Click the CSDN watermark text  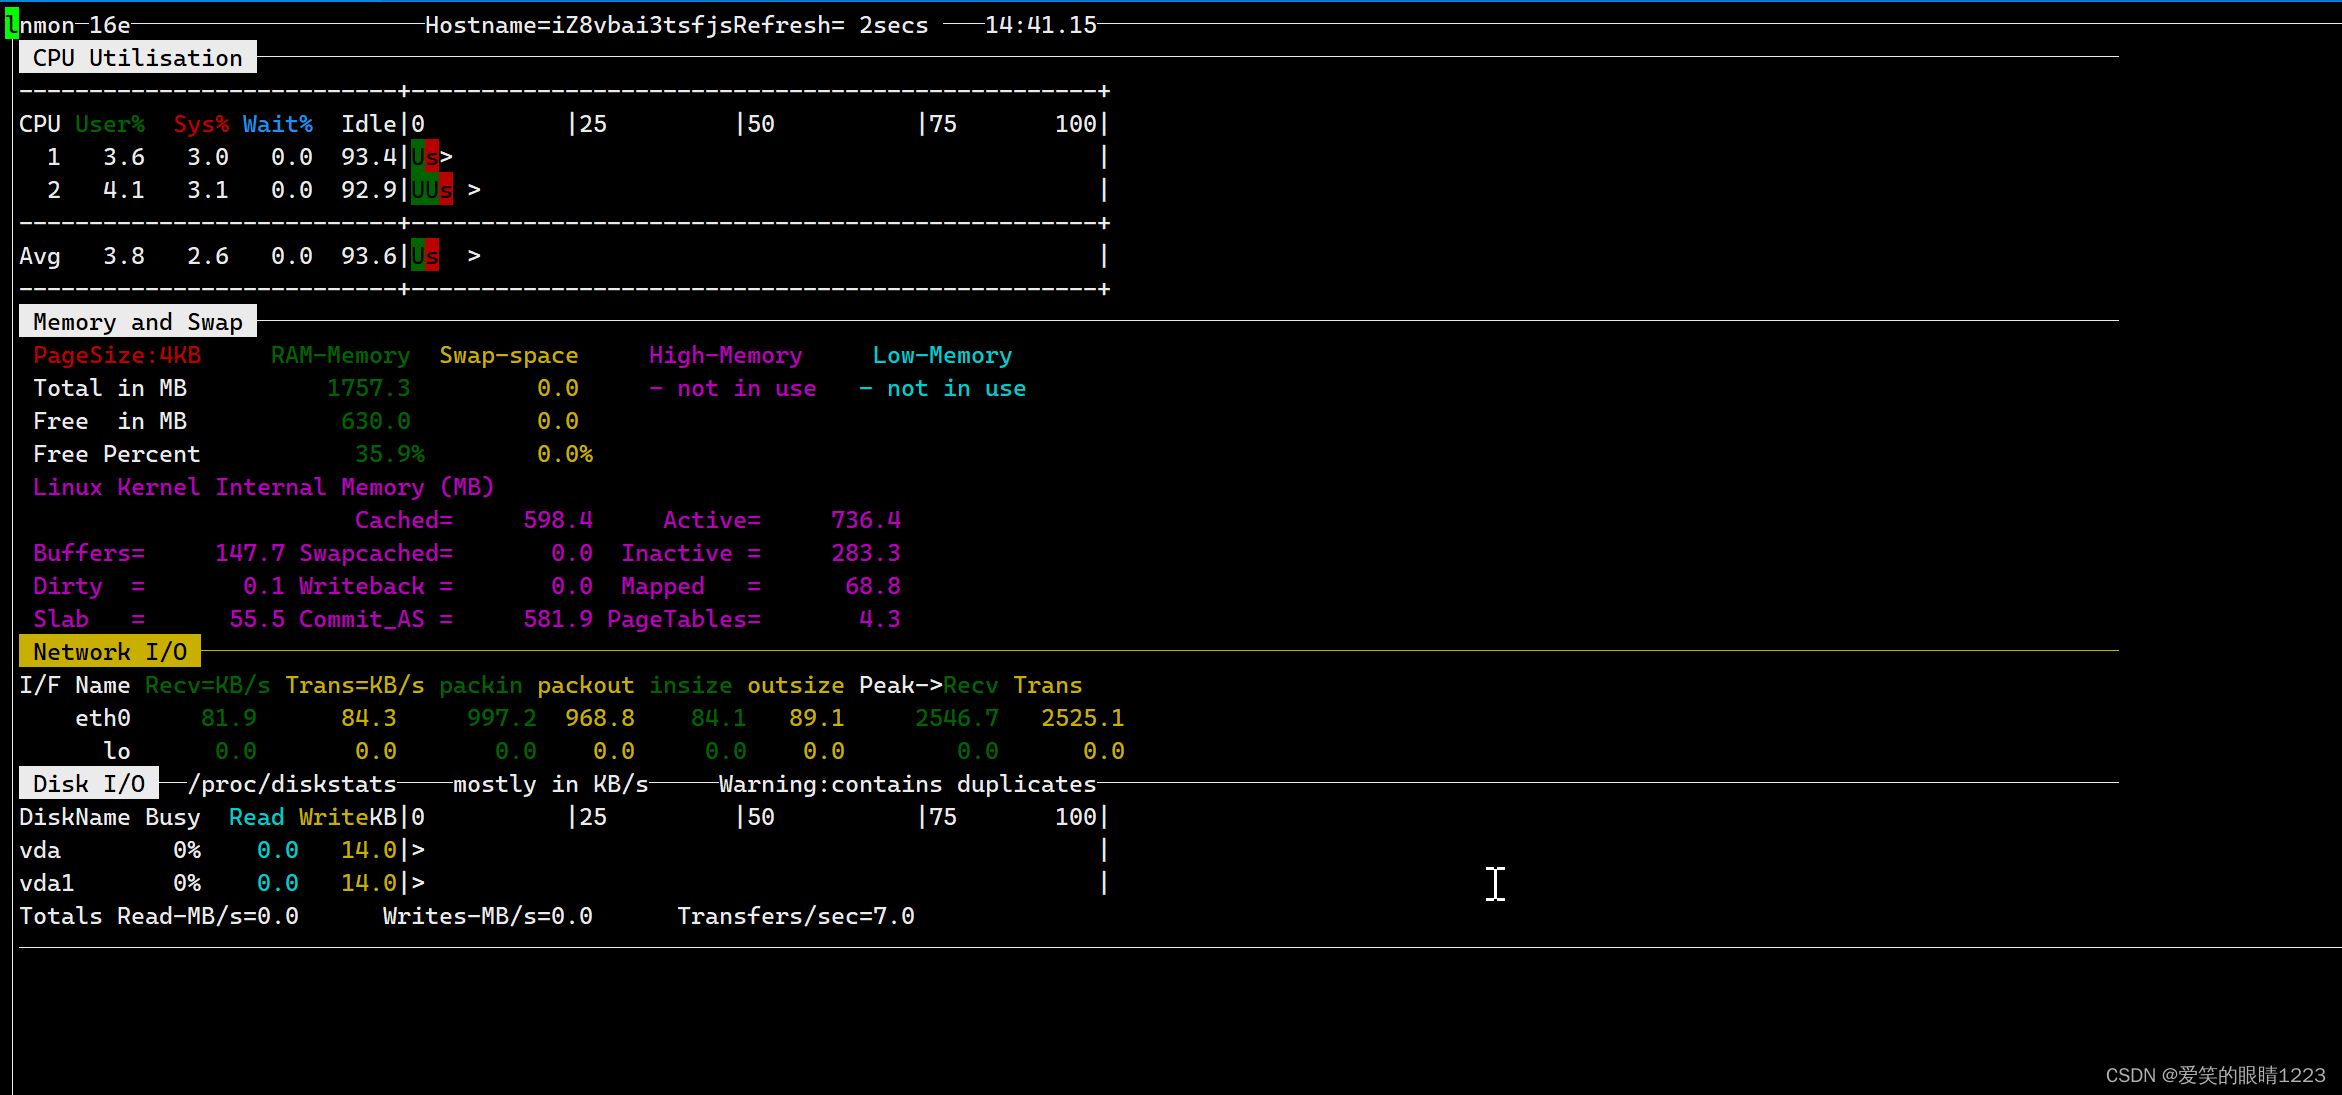[x=2214, y=1075]
